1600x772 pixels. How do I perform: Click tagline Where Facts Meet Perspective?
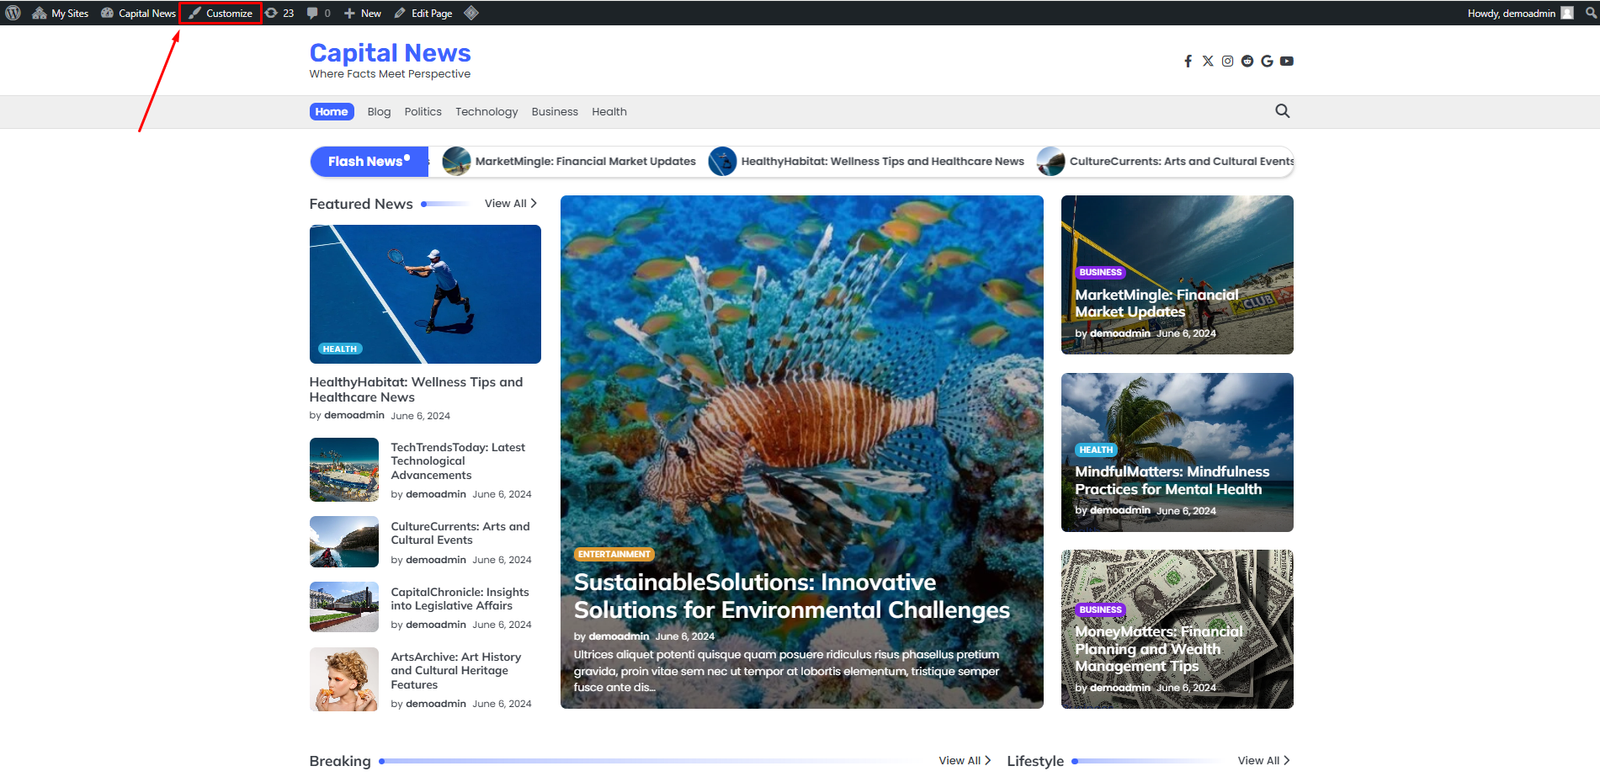[x=390, y=74]
